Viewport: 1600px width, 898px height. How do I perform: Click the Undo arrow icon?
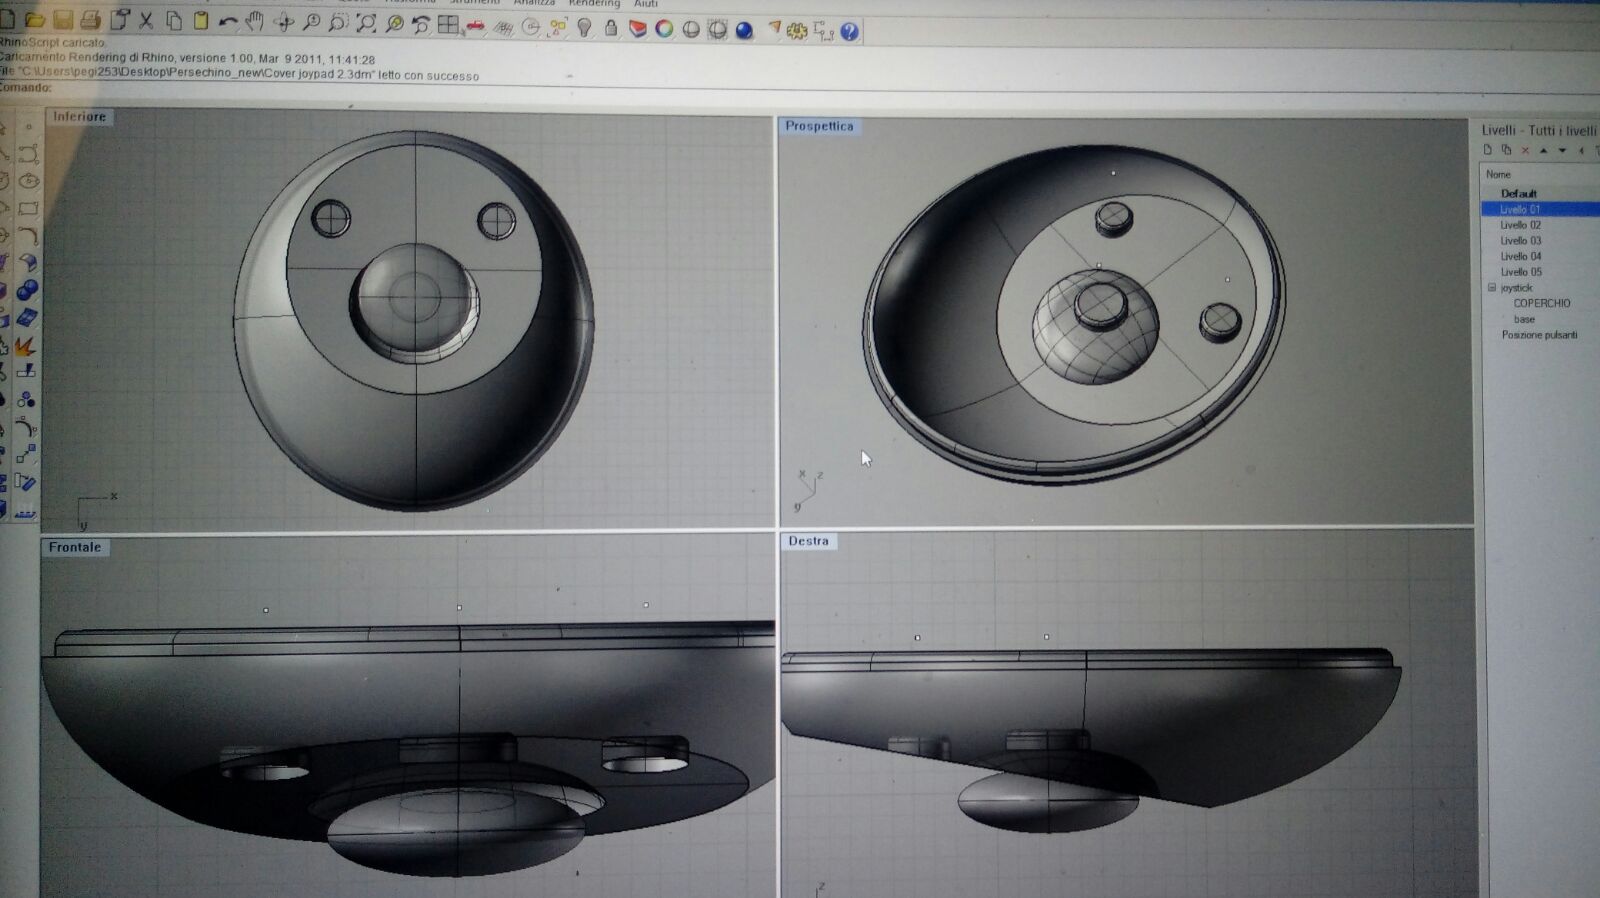pos(228,21)
